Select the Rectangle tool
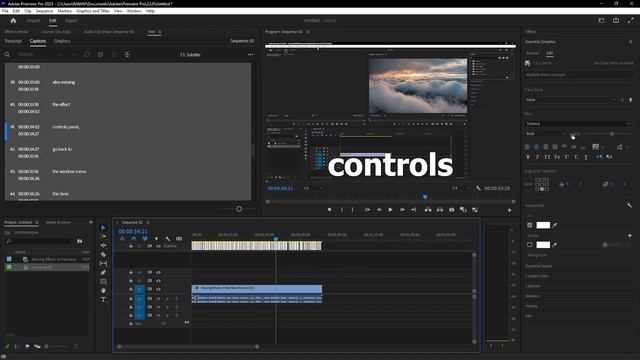The width and height of the screenshot is (640, 360). click(103, 282)
